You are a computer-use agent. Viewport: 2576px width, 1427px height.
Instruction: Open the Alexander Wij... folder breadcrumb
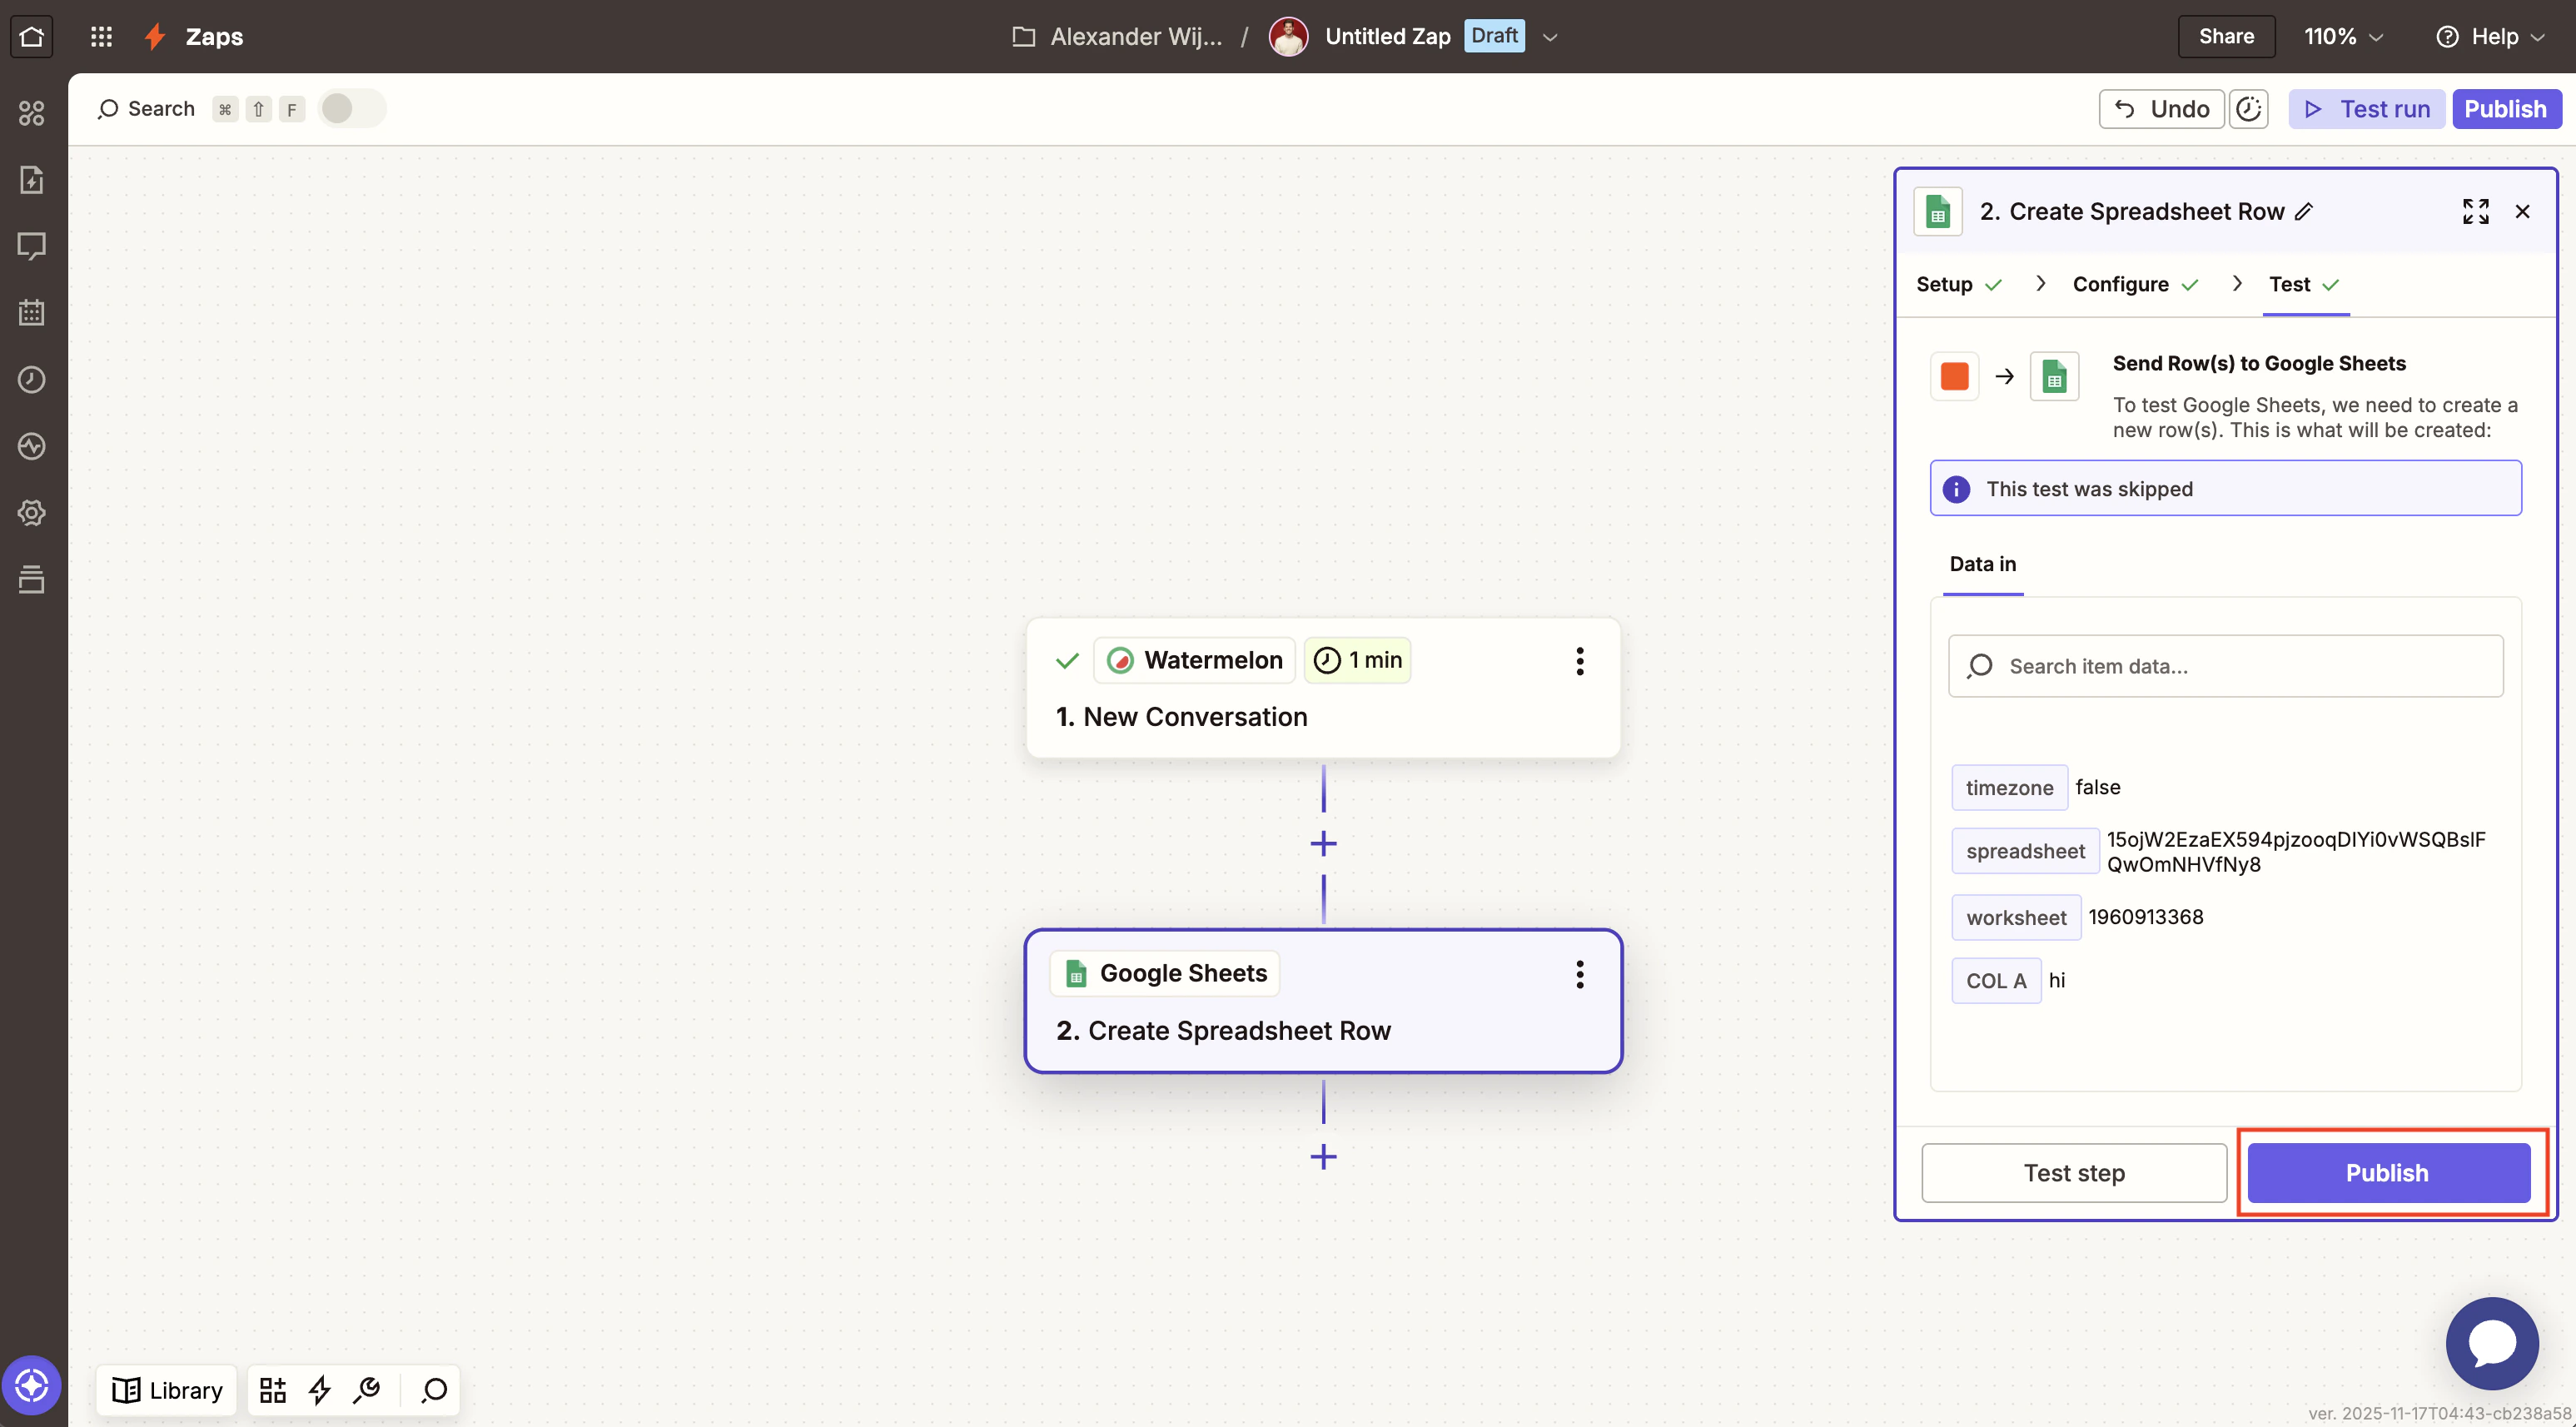point(1117,37)
